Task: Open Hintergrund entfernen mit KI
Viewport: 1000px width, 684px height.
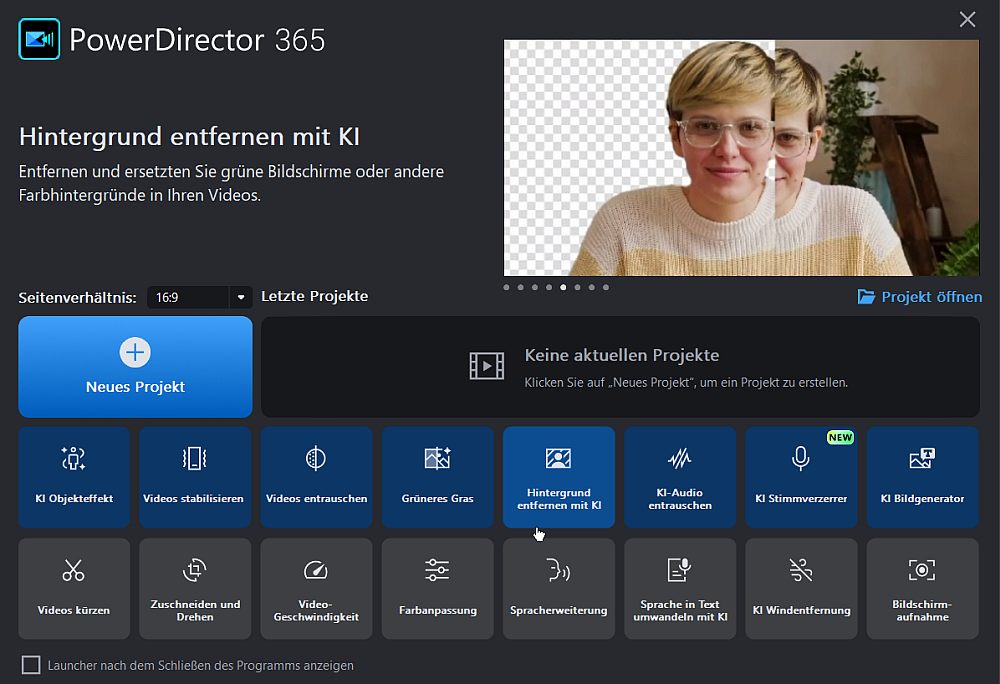Action: pyautogui.click(x=559, y=477)
